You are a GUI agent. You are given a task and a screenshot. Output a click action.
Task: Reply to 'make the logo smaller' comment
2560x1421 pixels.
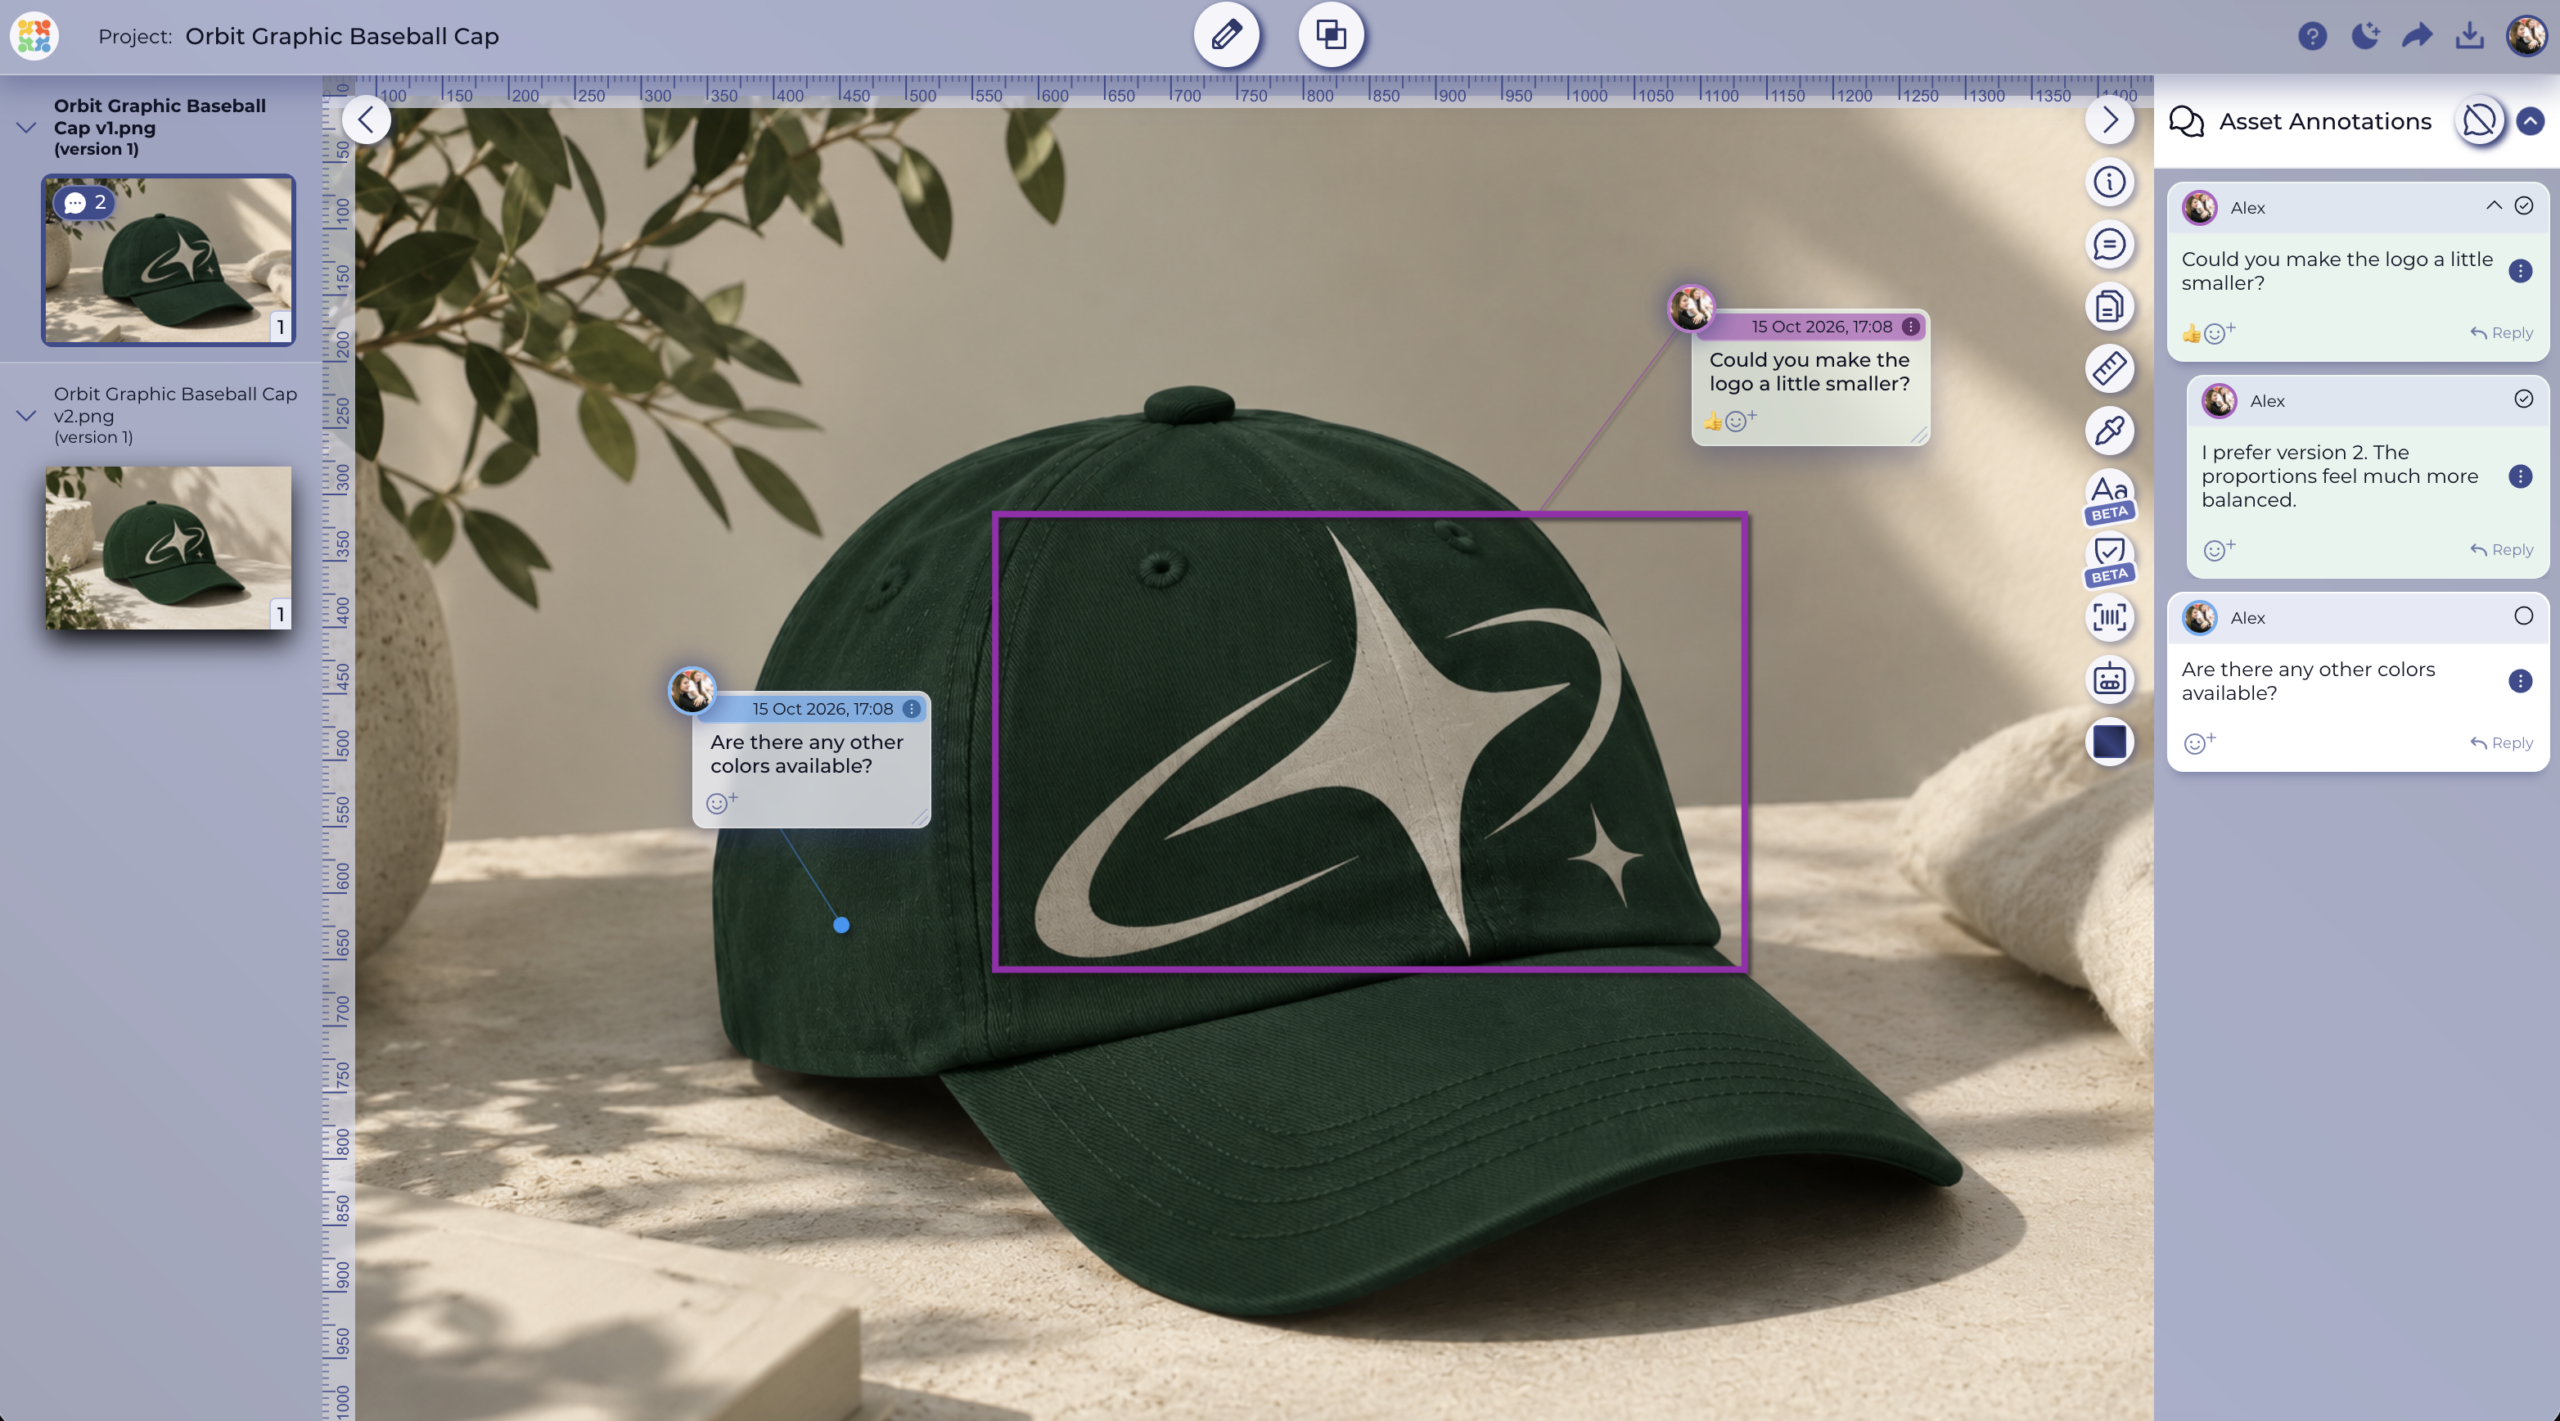point(2501,333)
